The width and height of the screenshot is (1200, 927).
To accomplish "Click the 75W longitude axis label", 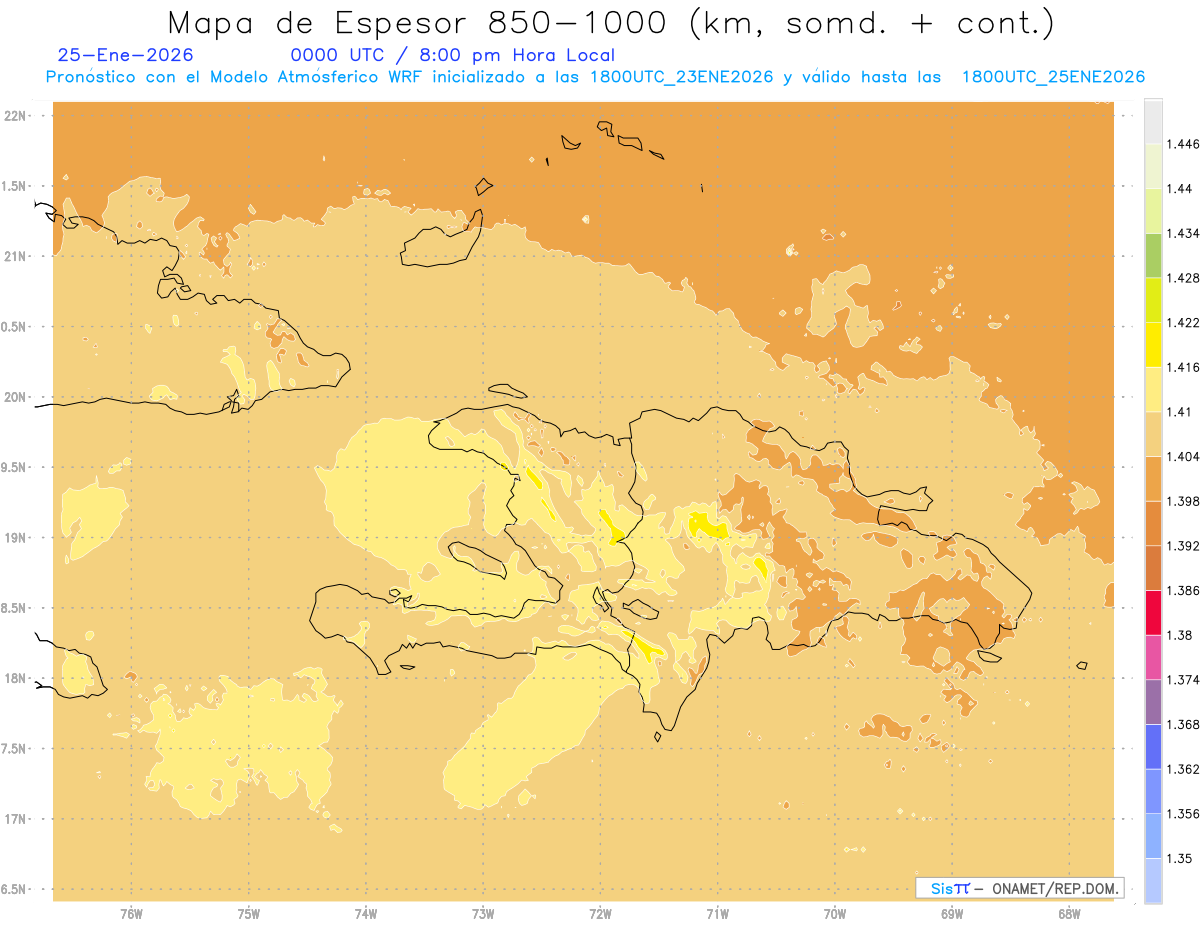I will [248, 914].
